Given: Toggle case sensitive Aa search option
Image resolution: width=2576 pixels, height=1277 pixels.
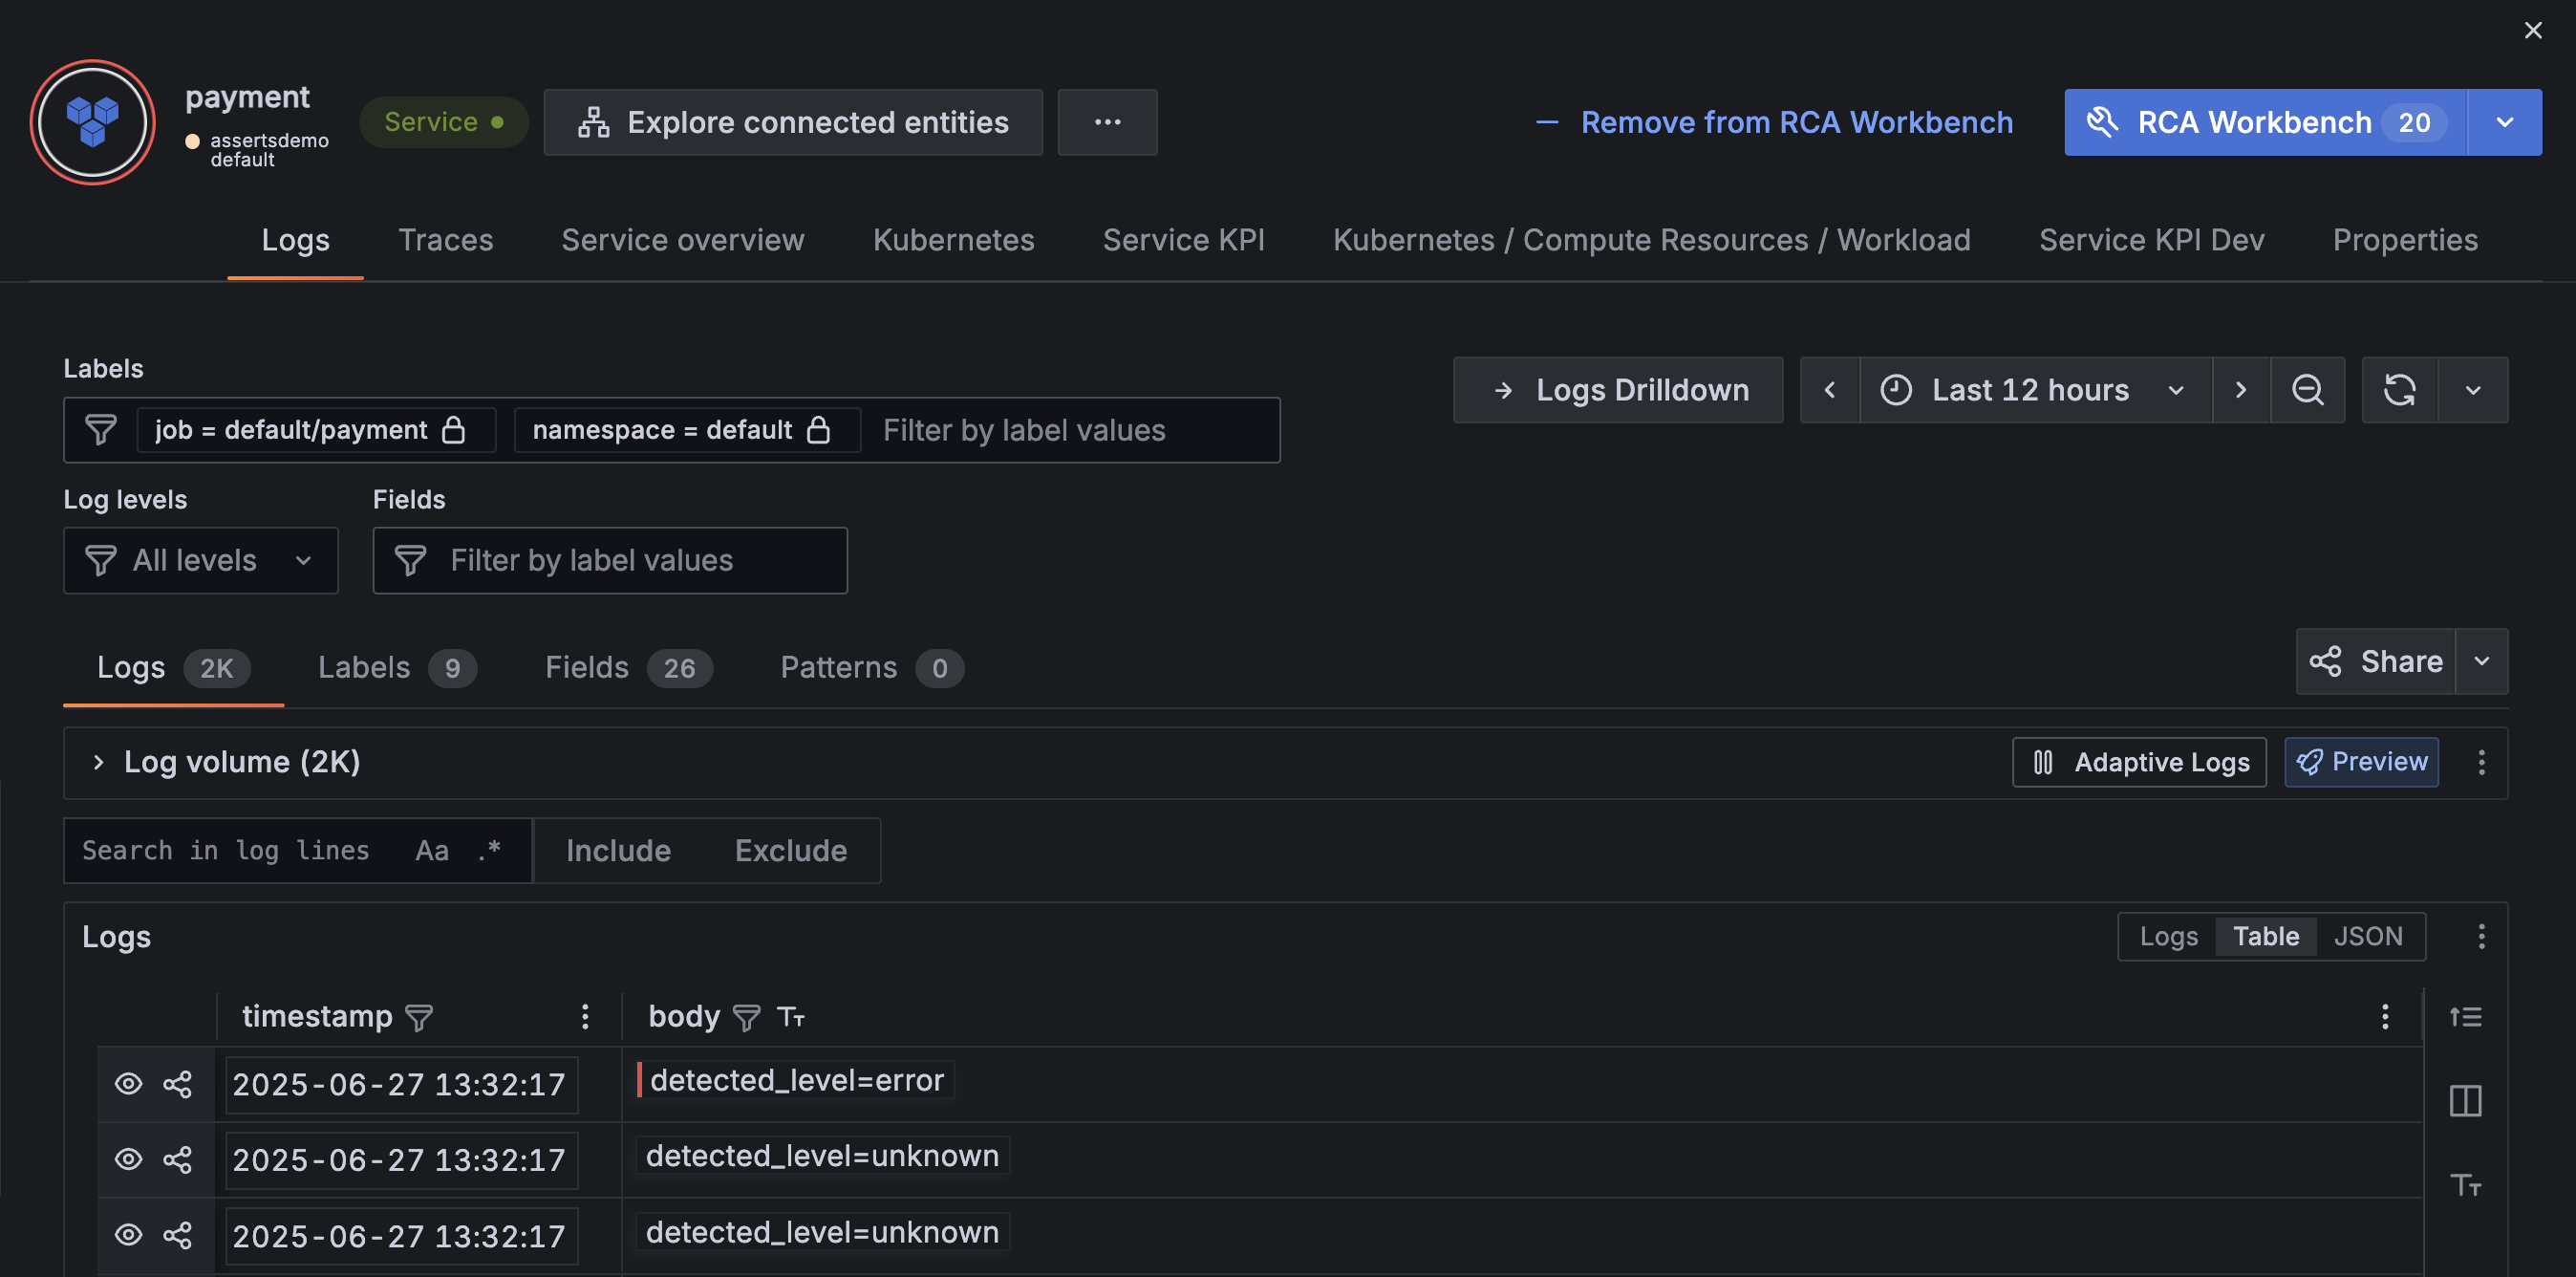Looking at the screenshot, I should pos(431,851).
